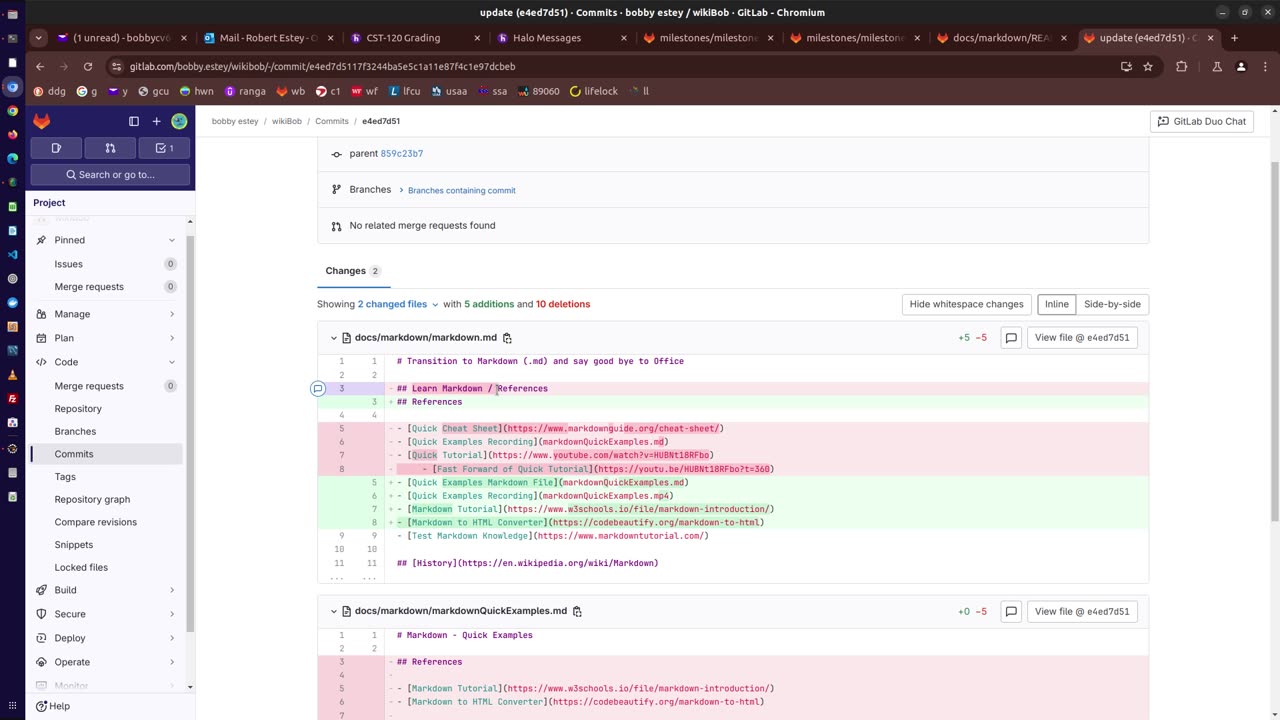Bookmark this page with the star icon

pyautogui.click(x=1148, y=66)
